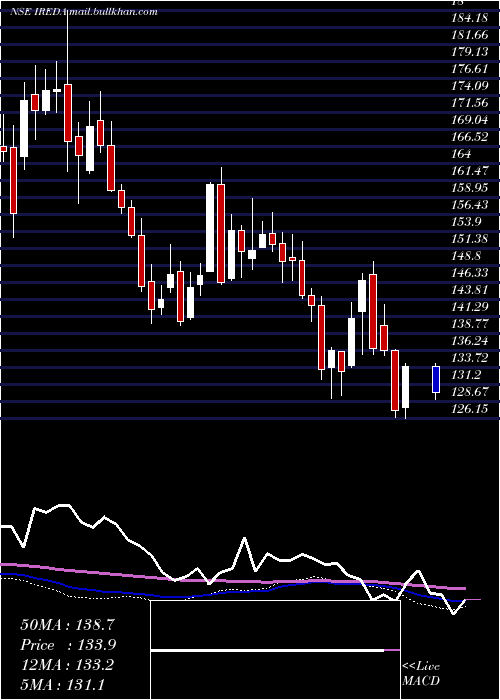Image resolution: width=500 pixels, height=700 pixels.
Task: Click the 143.81 price axis label
Action: click(x=470, y=289)
